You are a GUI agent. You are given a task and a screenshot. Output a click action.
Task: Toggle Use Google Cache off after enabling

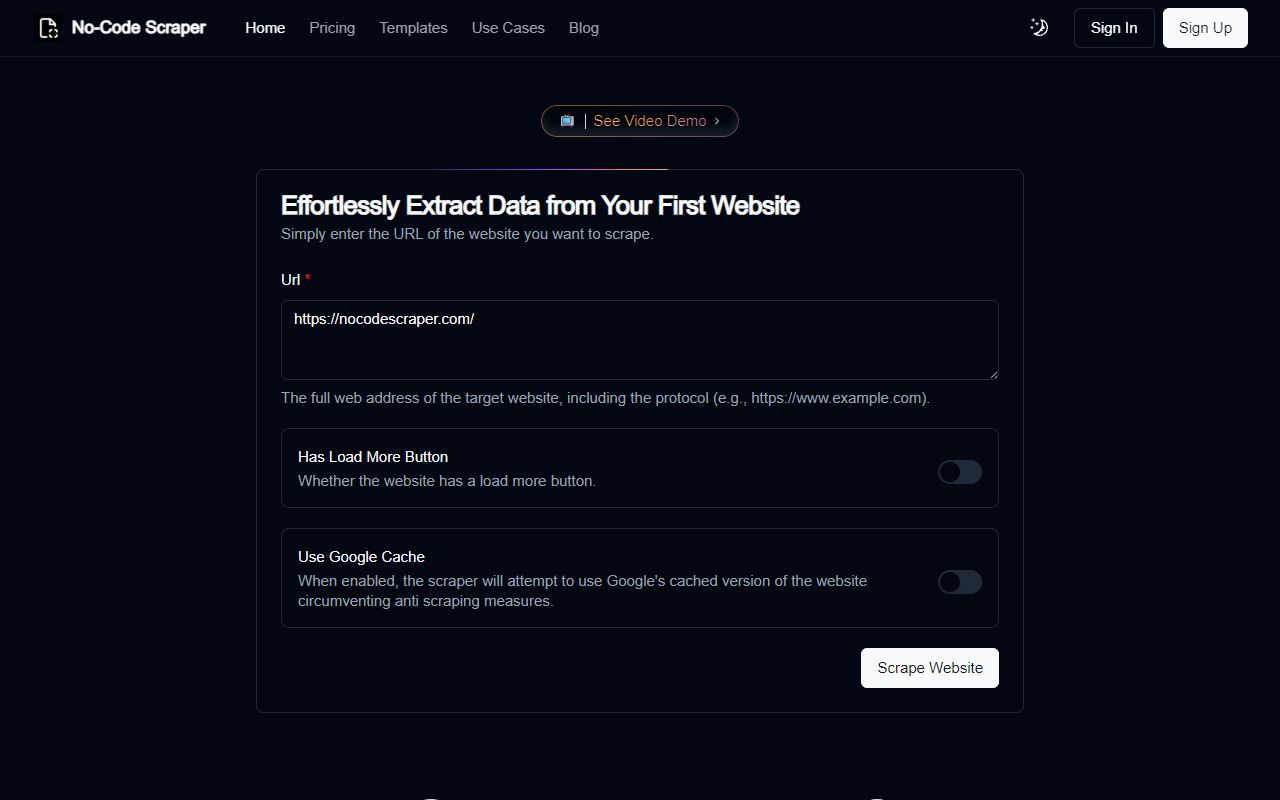point(959,582)
